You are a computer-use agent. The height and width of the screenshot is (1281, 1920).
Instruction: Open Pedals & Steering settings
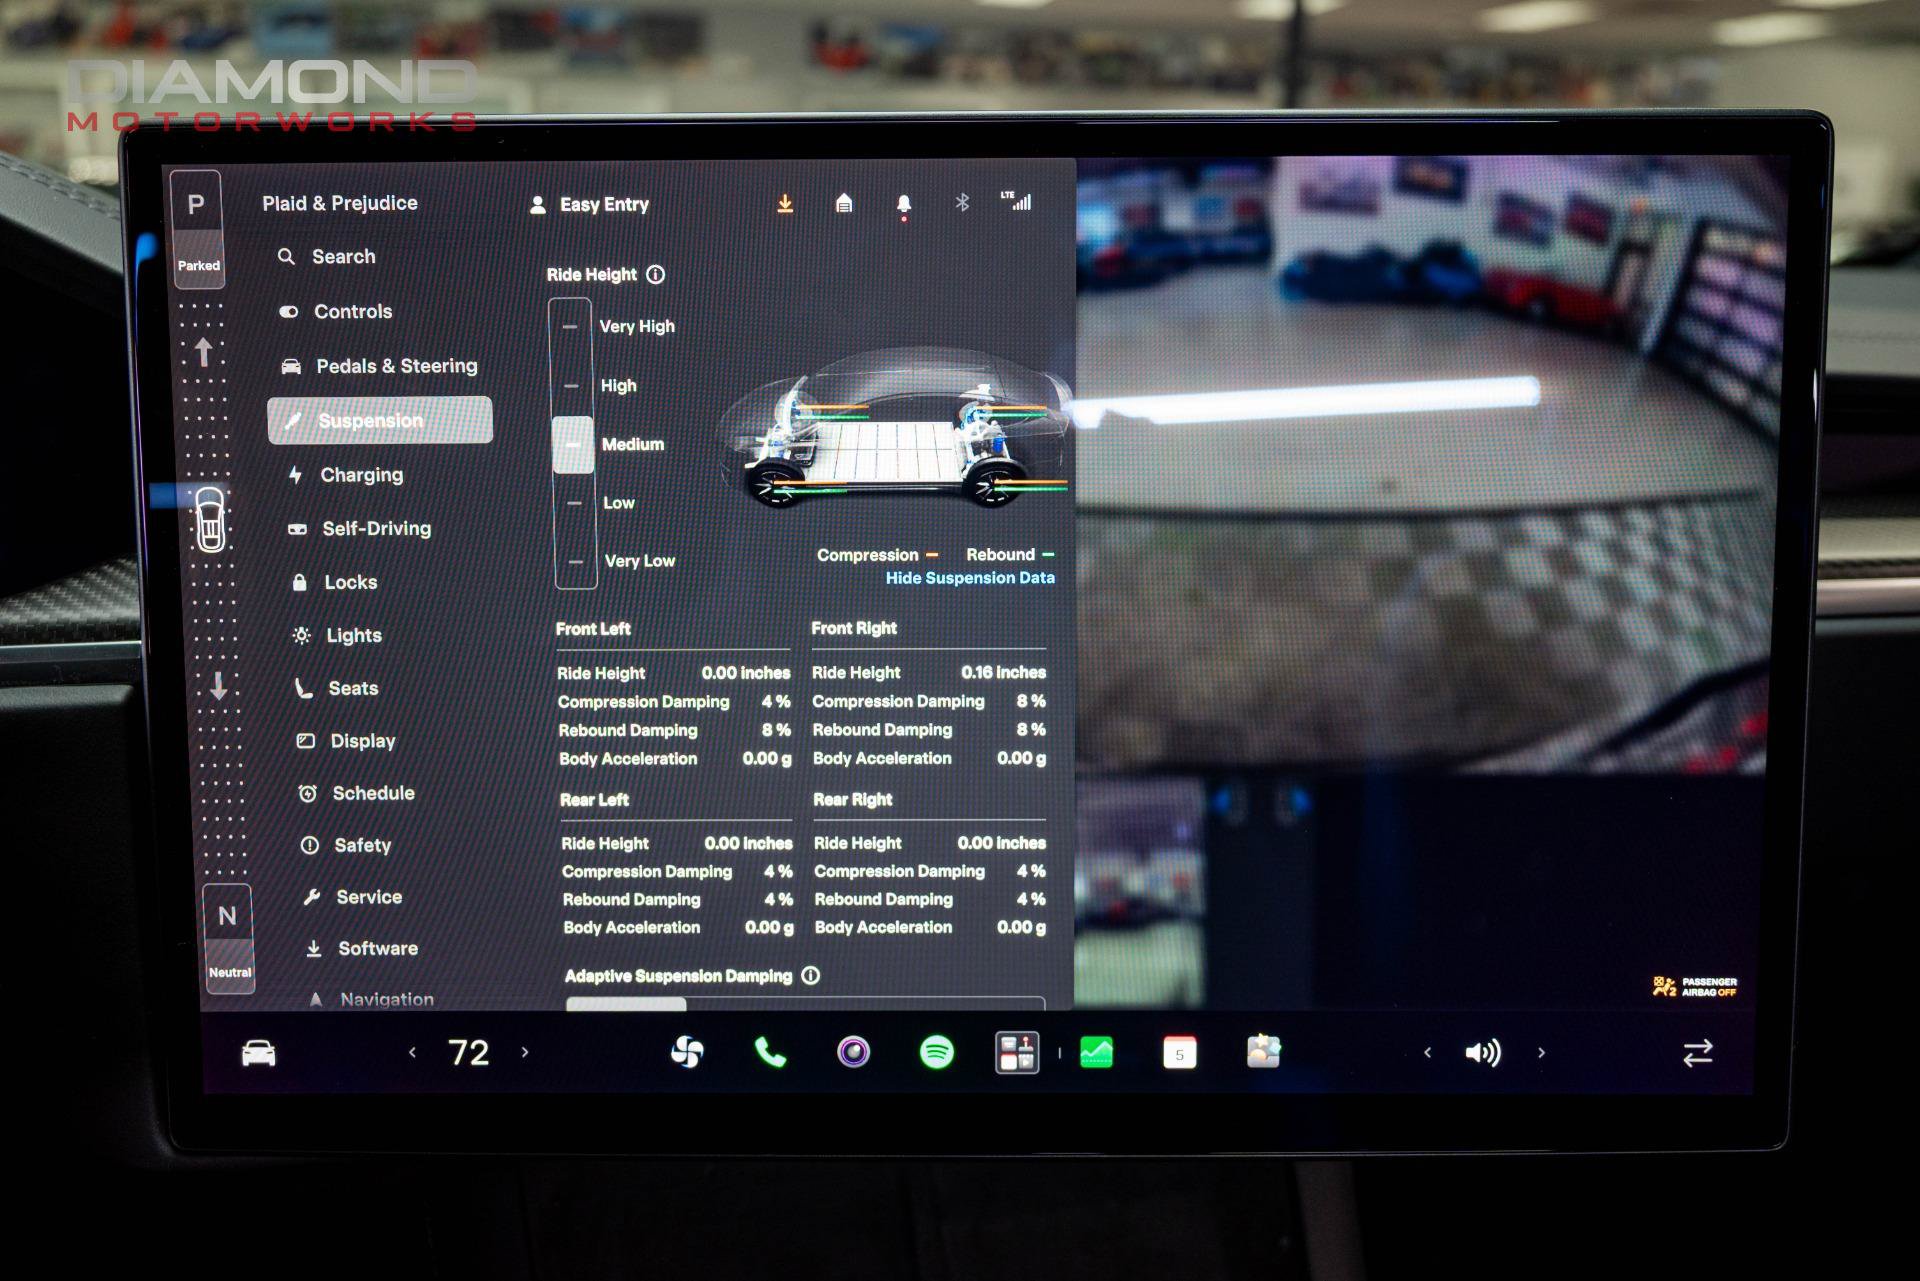coord(378,366)
